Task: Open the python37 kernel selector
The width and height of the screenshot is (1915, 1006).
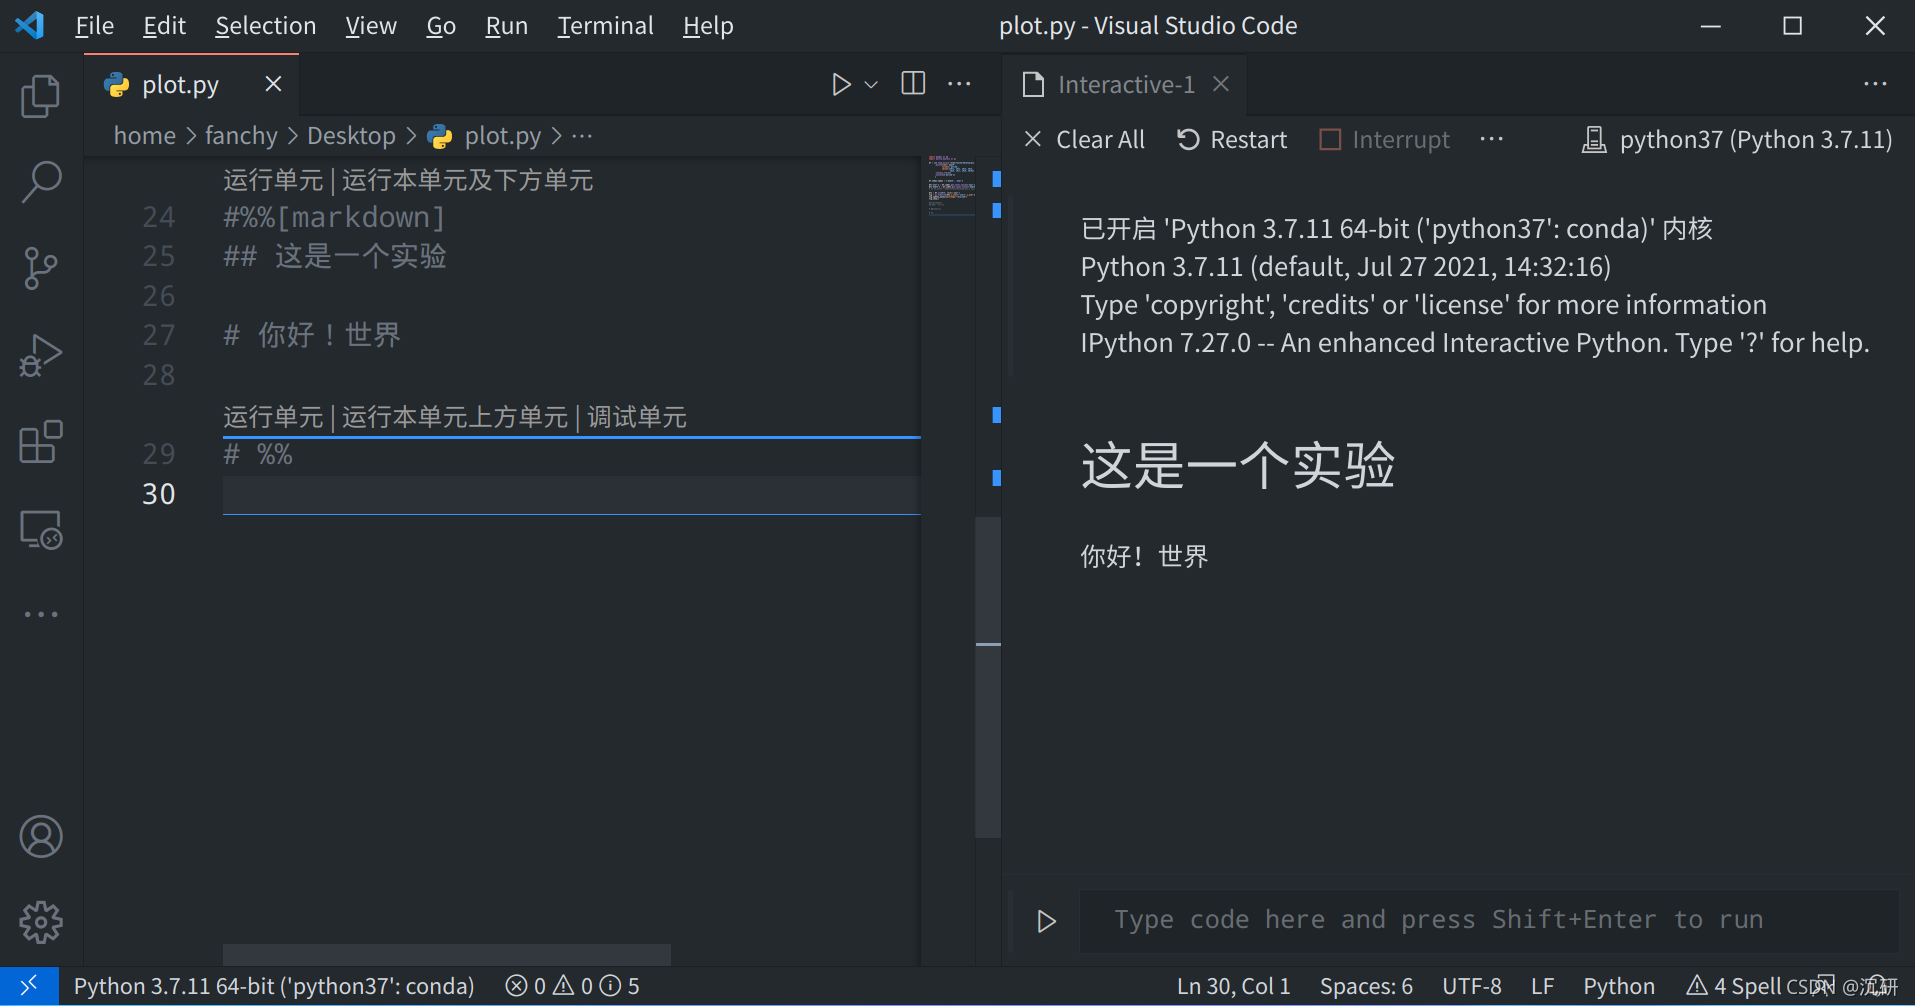Action: point(1737,139)
